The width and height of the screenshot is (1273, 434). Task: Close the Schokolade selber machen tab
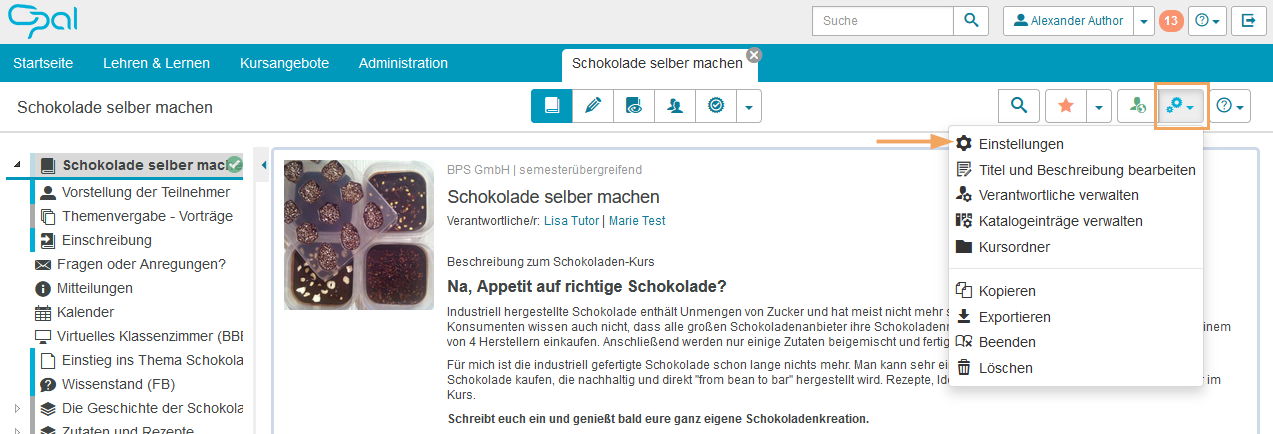pos(754,55)
